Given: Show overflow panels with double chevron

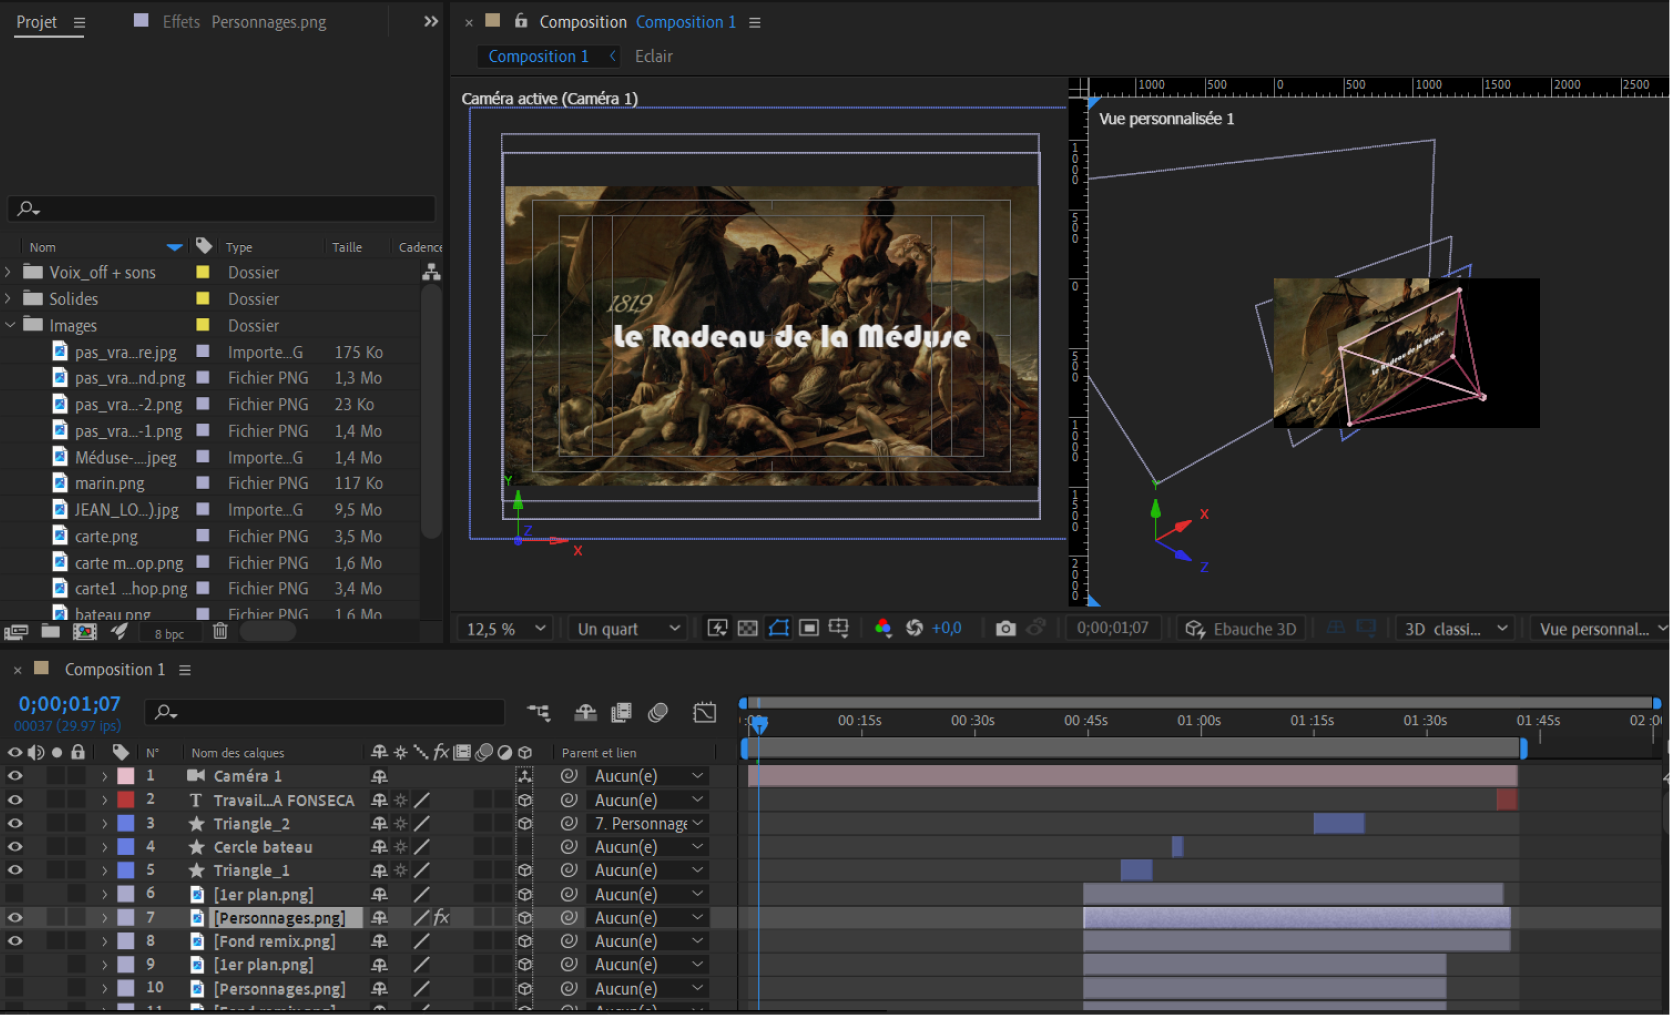Looking at the screenshot, I should tap(431, 21).
